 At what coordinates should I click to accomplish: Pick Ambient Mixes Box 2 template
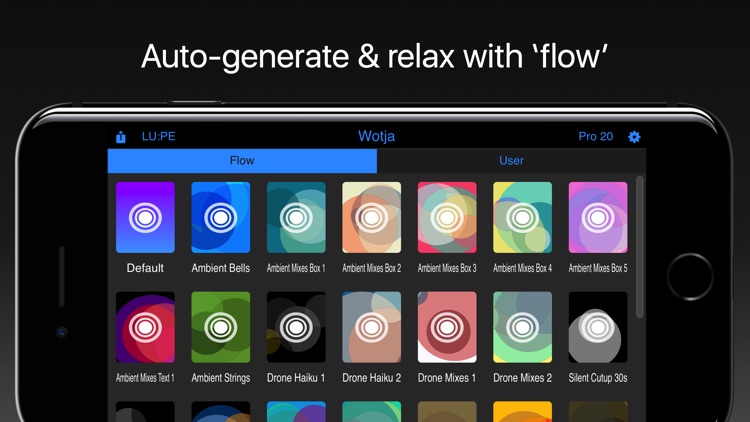[371, 217]
